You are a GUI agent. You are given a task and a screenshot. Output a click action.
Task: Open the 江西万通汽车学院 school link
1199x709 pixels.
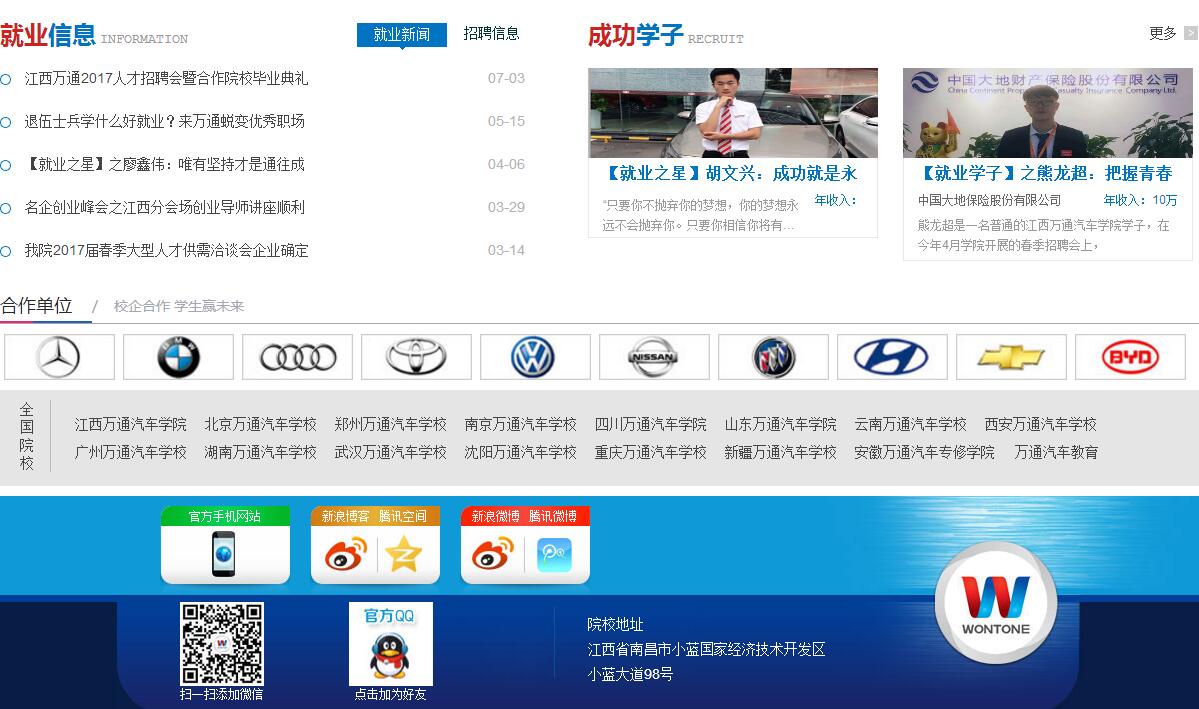click(x=131, y=424)
